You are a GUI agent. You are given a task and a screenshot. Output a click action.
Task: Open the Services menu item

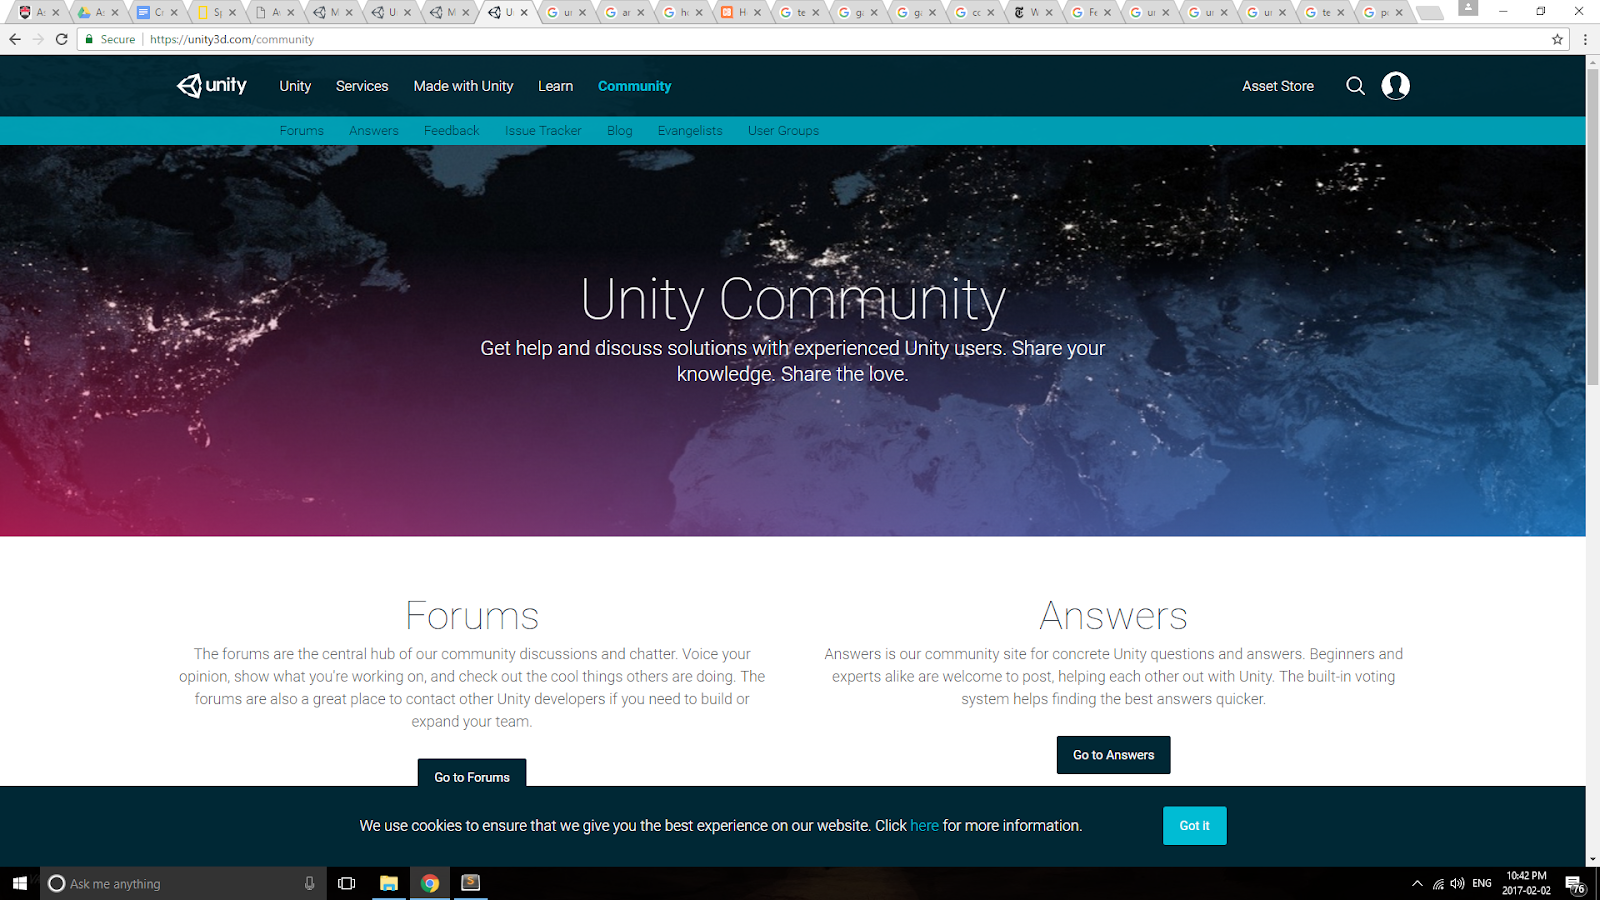pos(362,86)
